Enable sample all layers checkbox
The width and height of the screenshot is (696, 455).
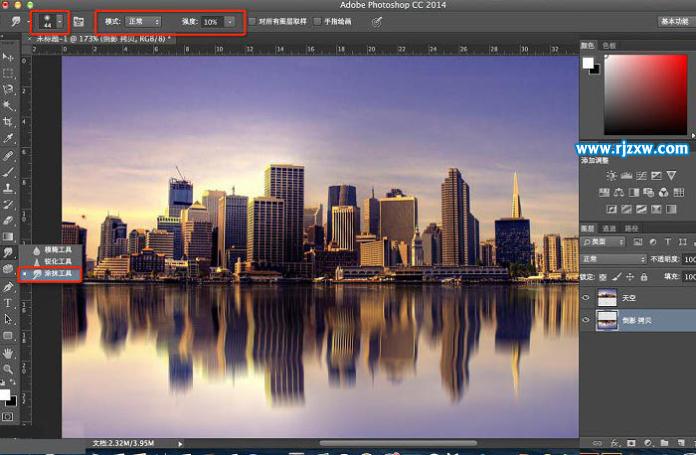(252, 21)
